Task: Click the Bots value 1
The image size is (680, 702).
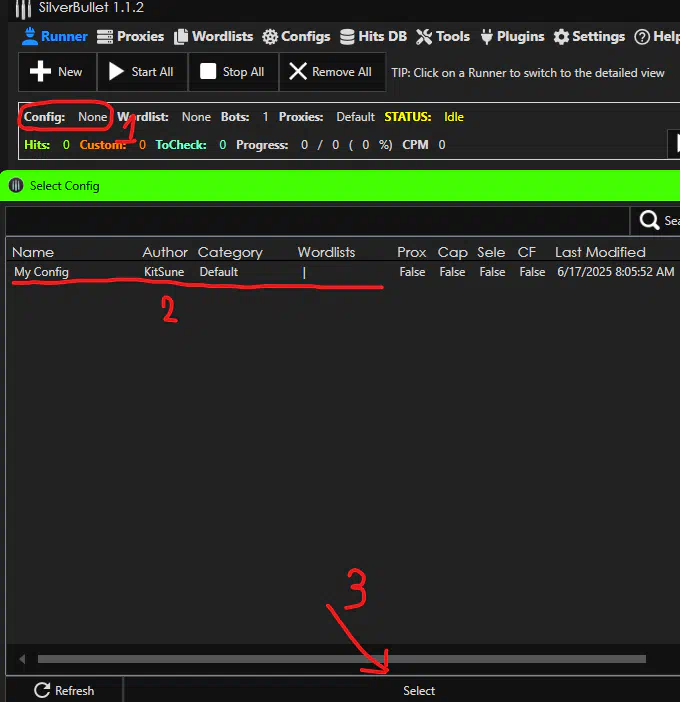Action: point(265,117)
